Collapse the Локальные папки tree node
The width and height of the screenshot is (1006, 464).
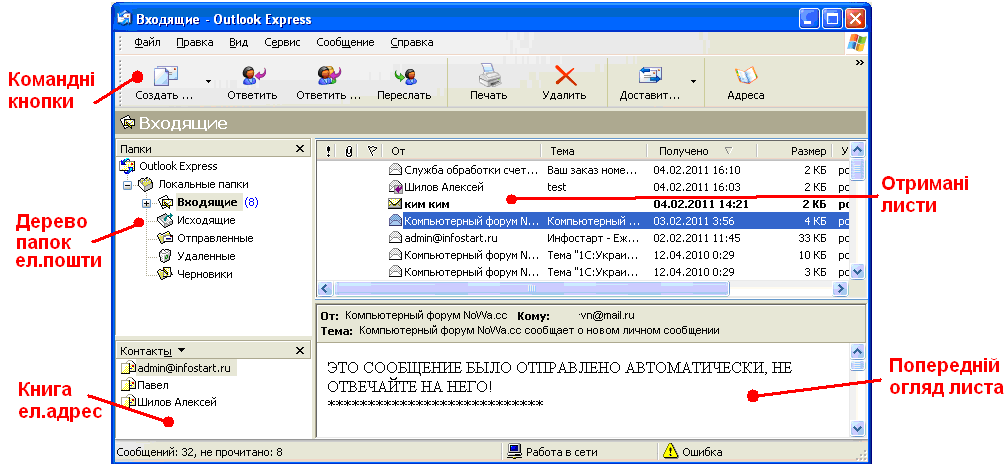pos(127,185)
